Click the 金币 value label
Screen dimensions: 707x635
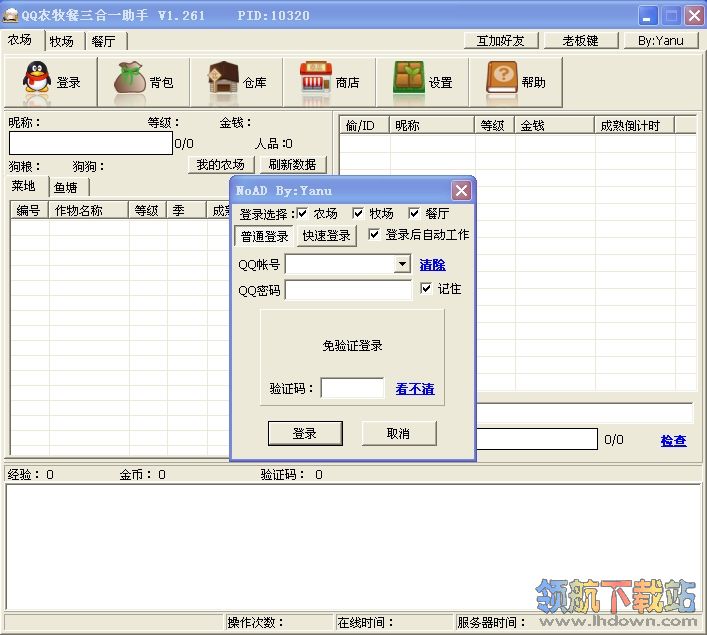(x=142, y=474)
